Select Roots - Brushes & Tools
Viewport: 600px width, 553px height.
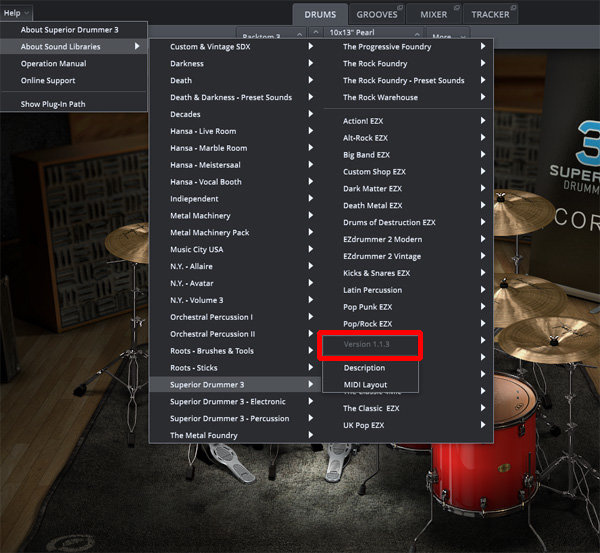tap(234, 351)
